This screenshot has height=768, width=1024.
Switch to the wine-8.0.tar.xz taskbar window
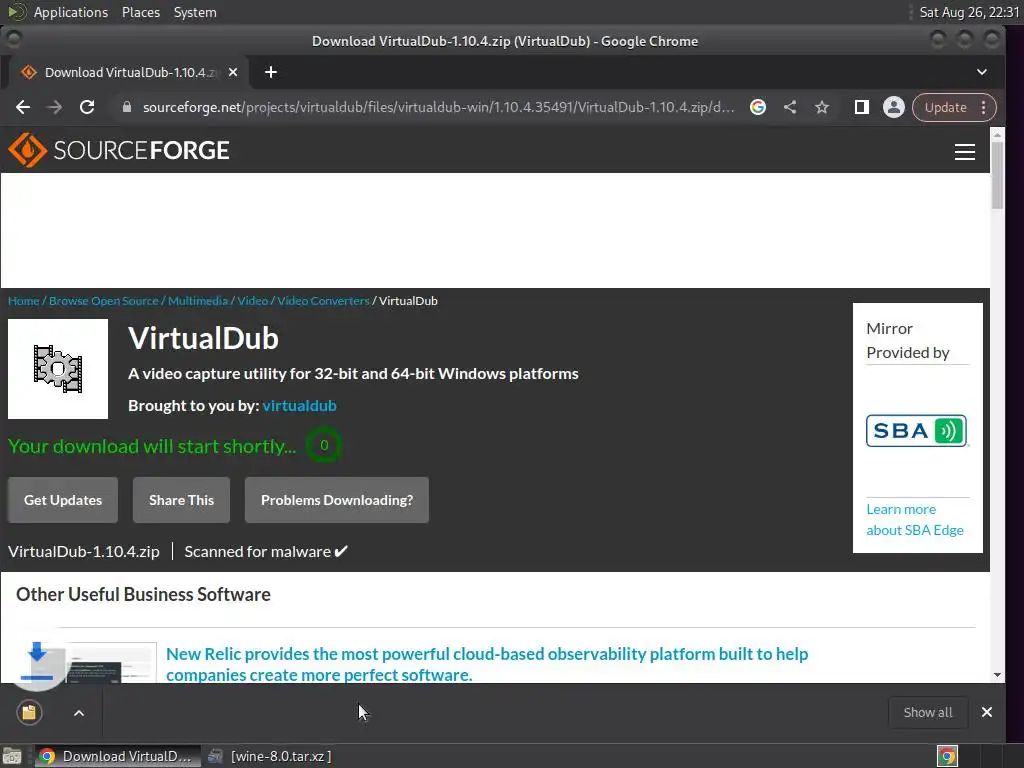tap(270, 757)
